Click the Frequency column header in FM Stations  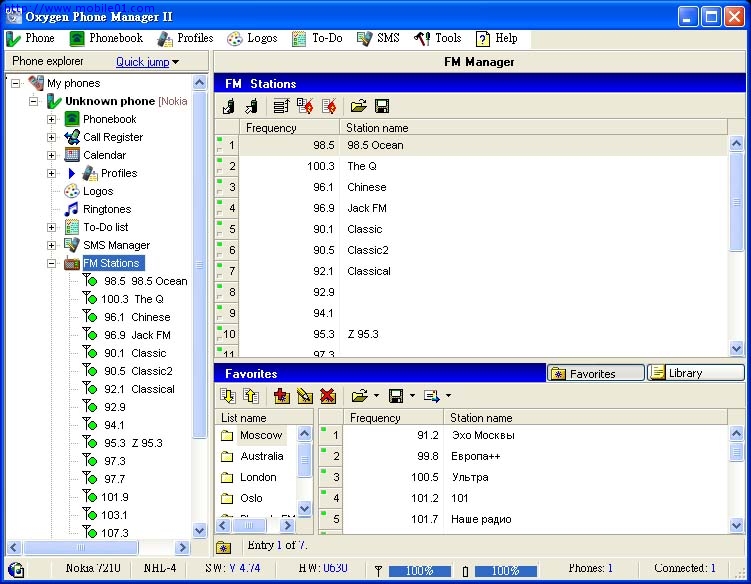coord(289,128)
